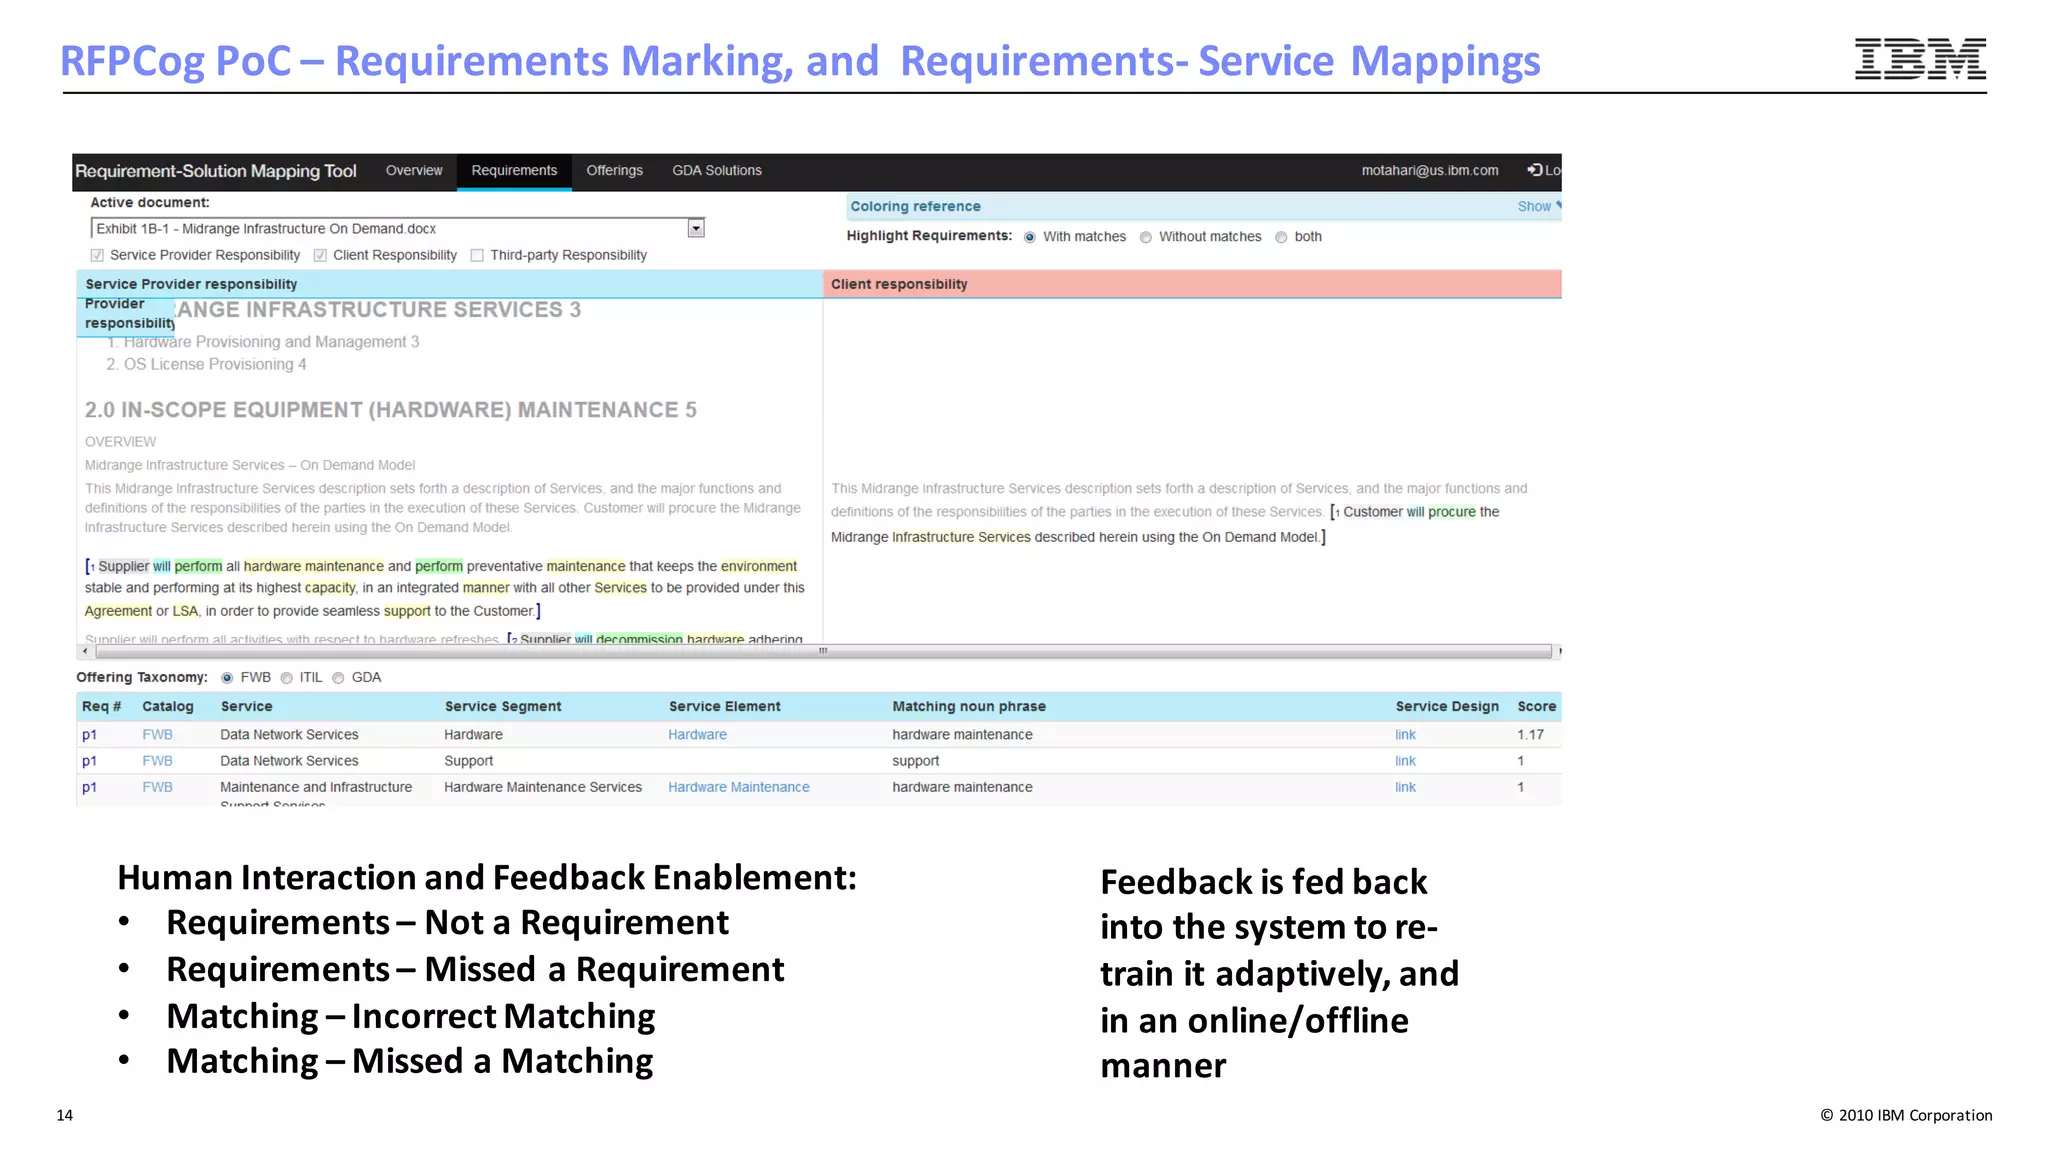The width and height of the screenshot is (2048, 1152).
Task: Click 'Client responsibility' pane header
Action: pos(1192,284)
